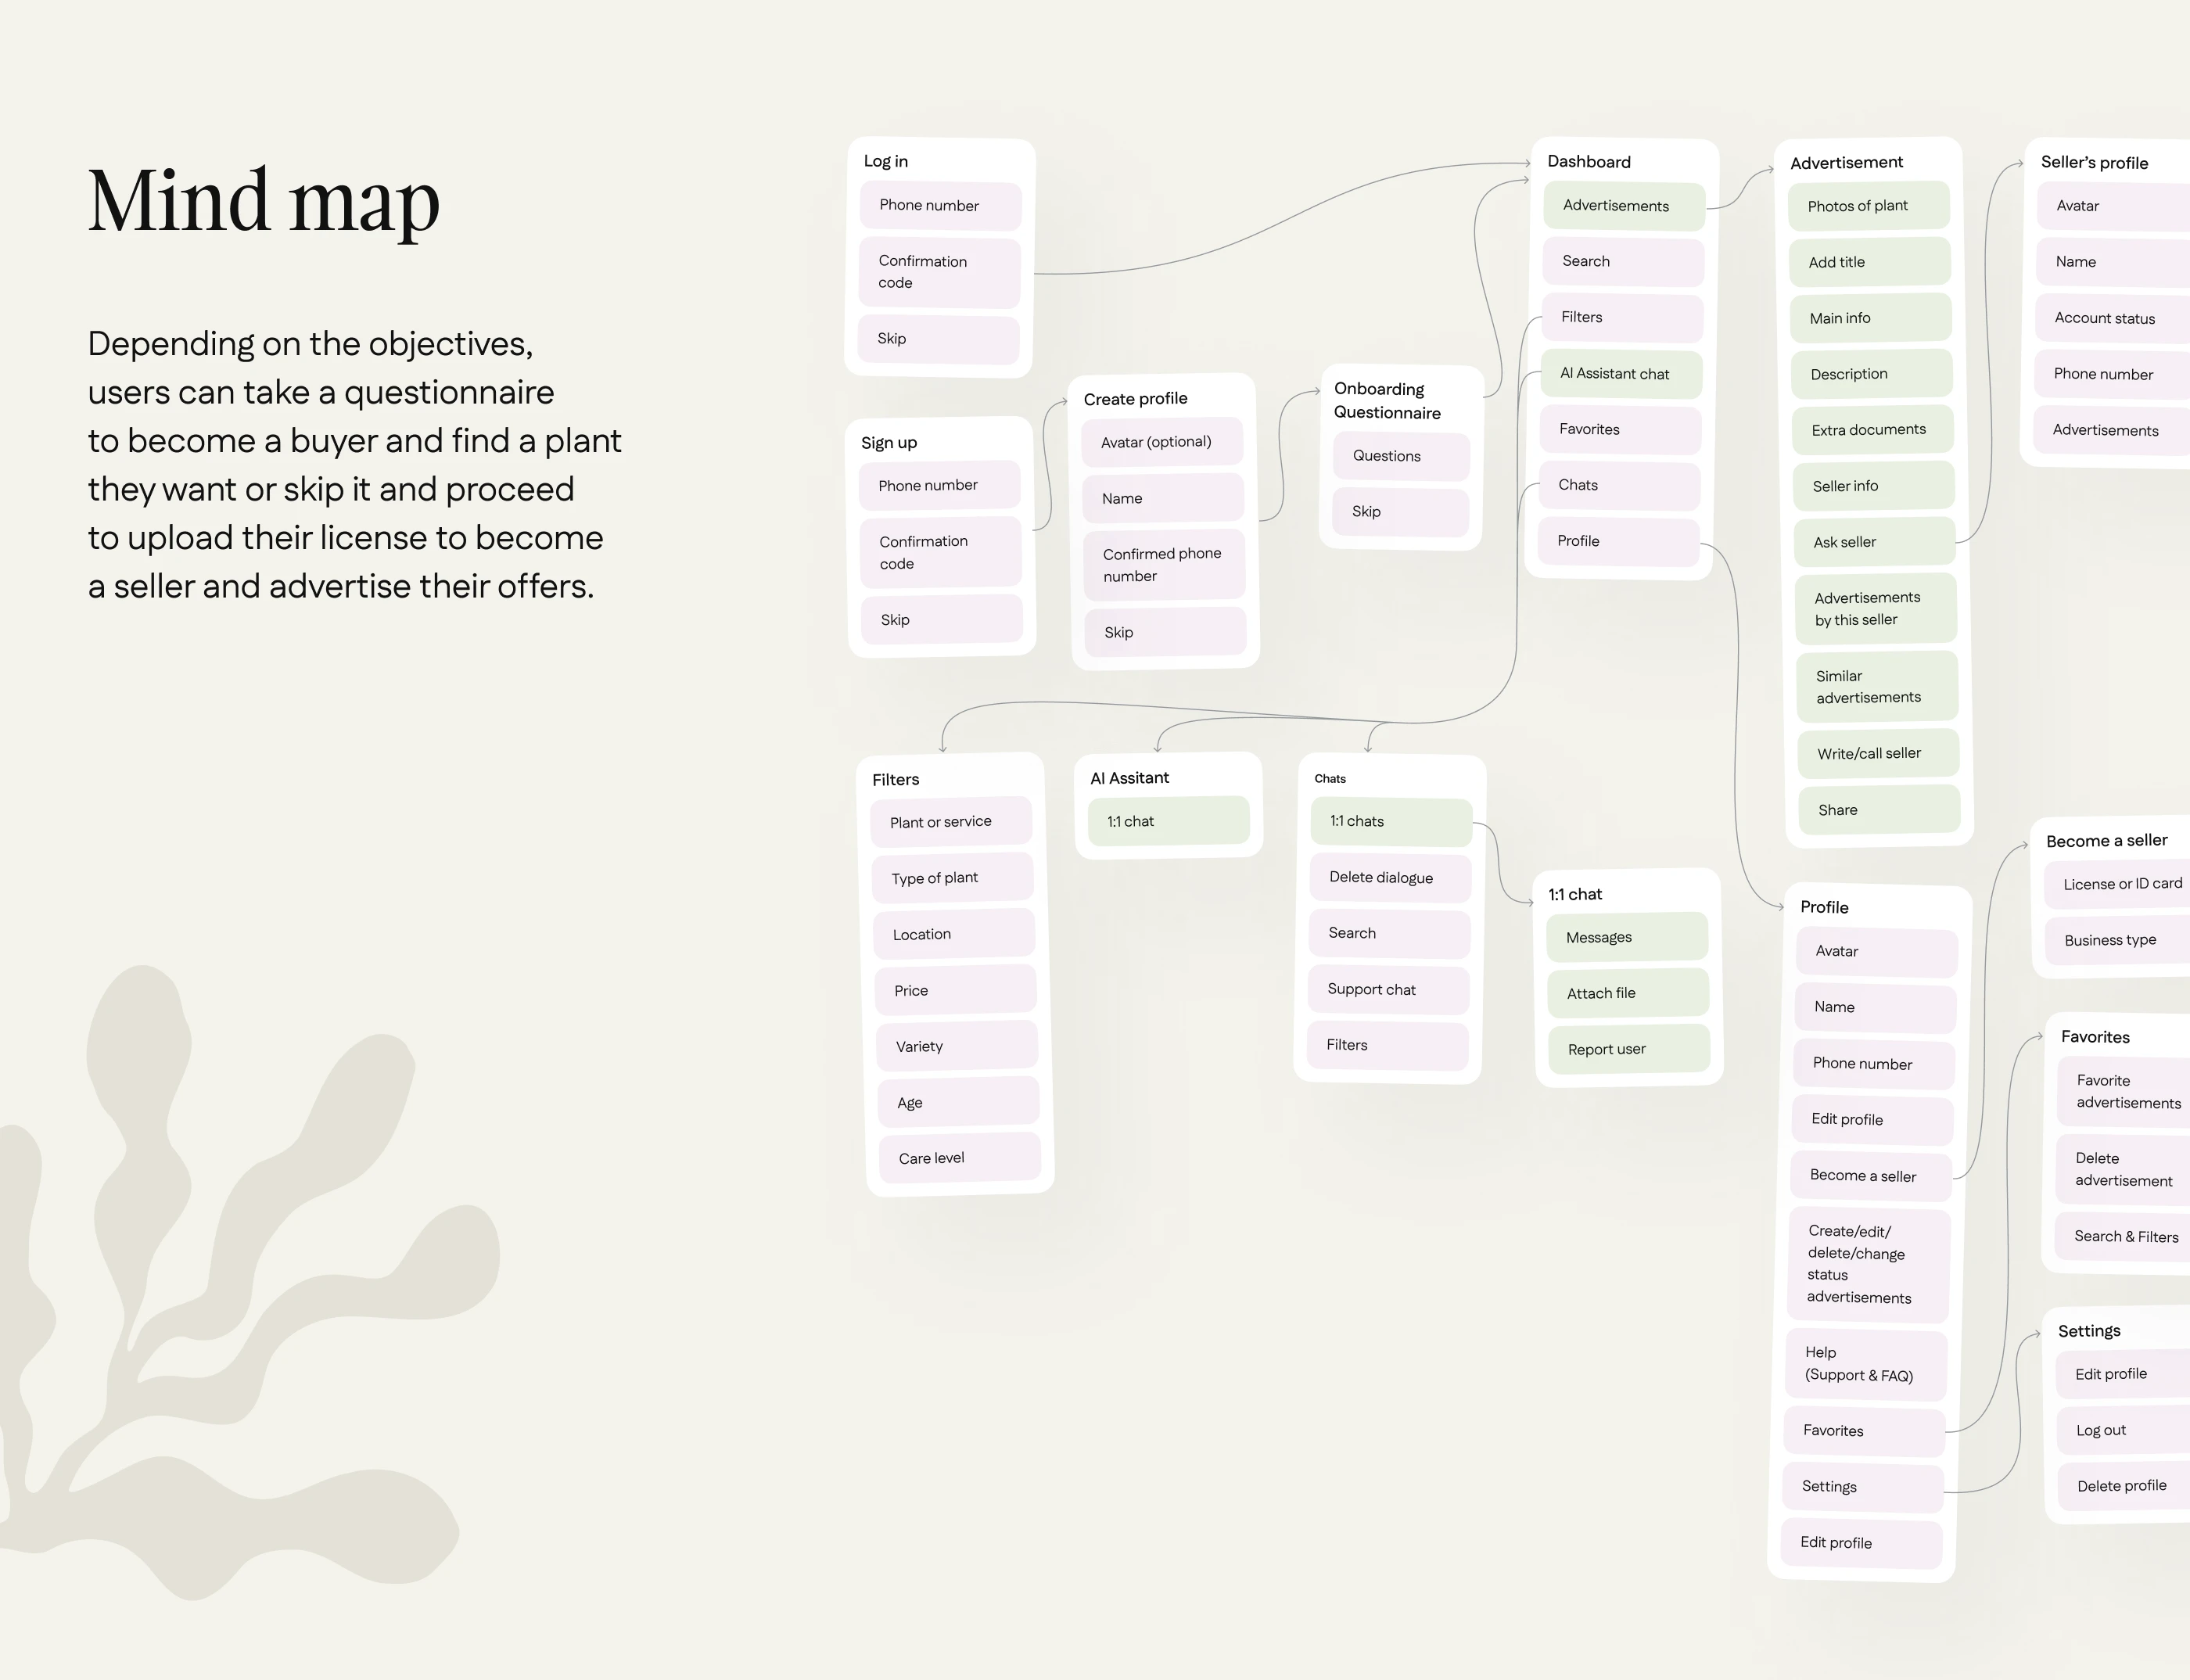Click Report user in 1:1 chat card
Viewport: 2190px width, 1680px height.
(x=1627, y=1049)
